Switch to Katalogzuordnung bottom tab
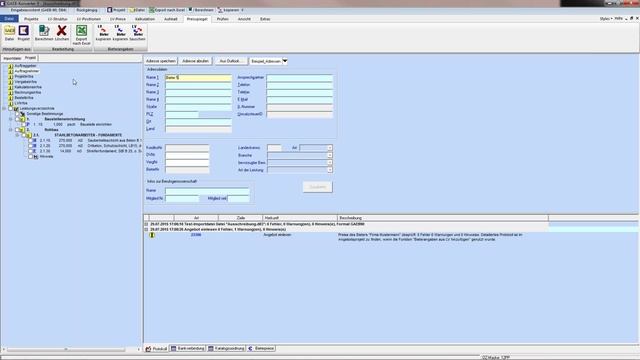This screenshot has width=640, height=360. [x=226, y=349]
